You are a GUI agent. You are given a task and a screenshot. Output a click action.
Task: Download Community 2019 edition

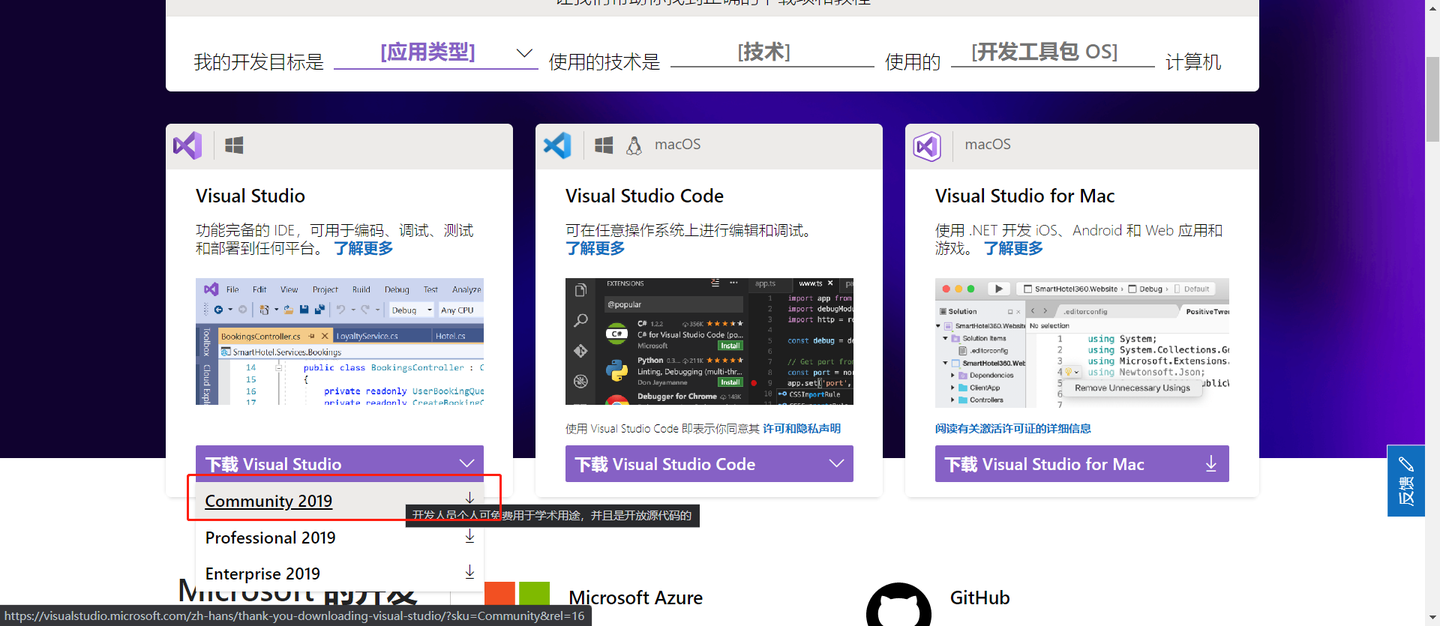click(268, 501)
